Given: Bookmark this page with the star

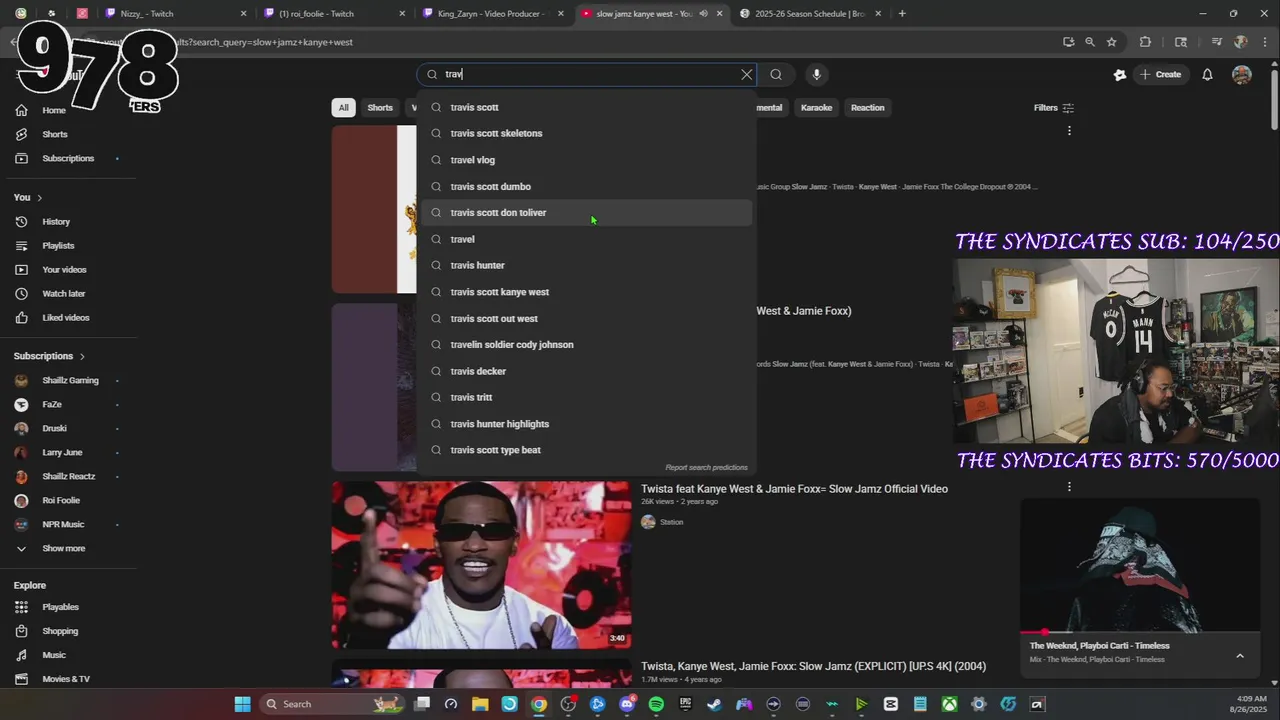Looking at the screenshot, I should [1111, 42].
